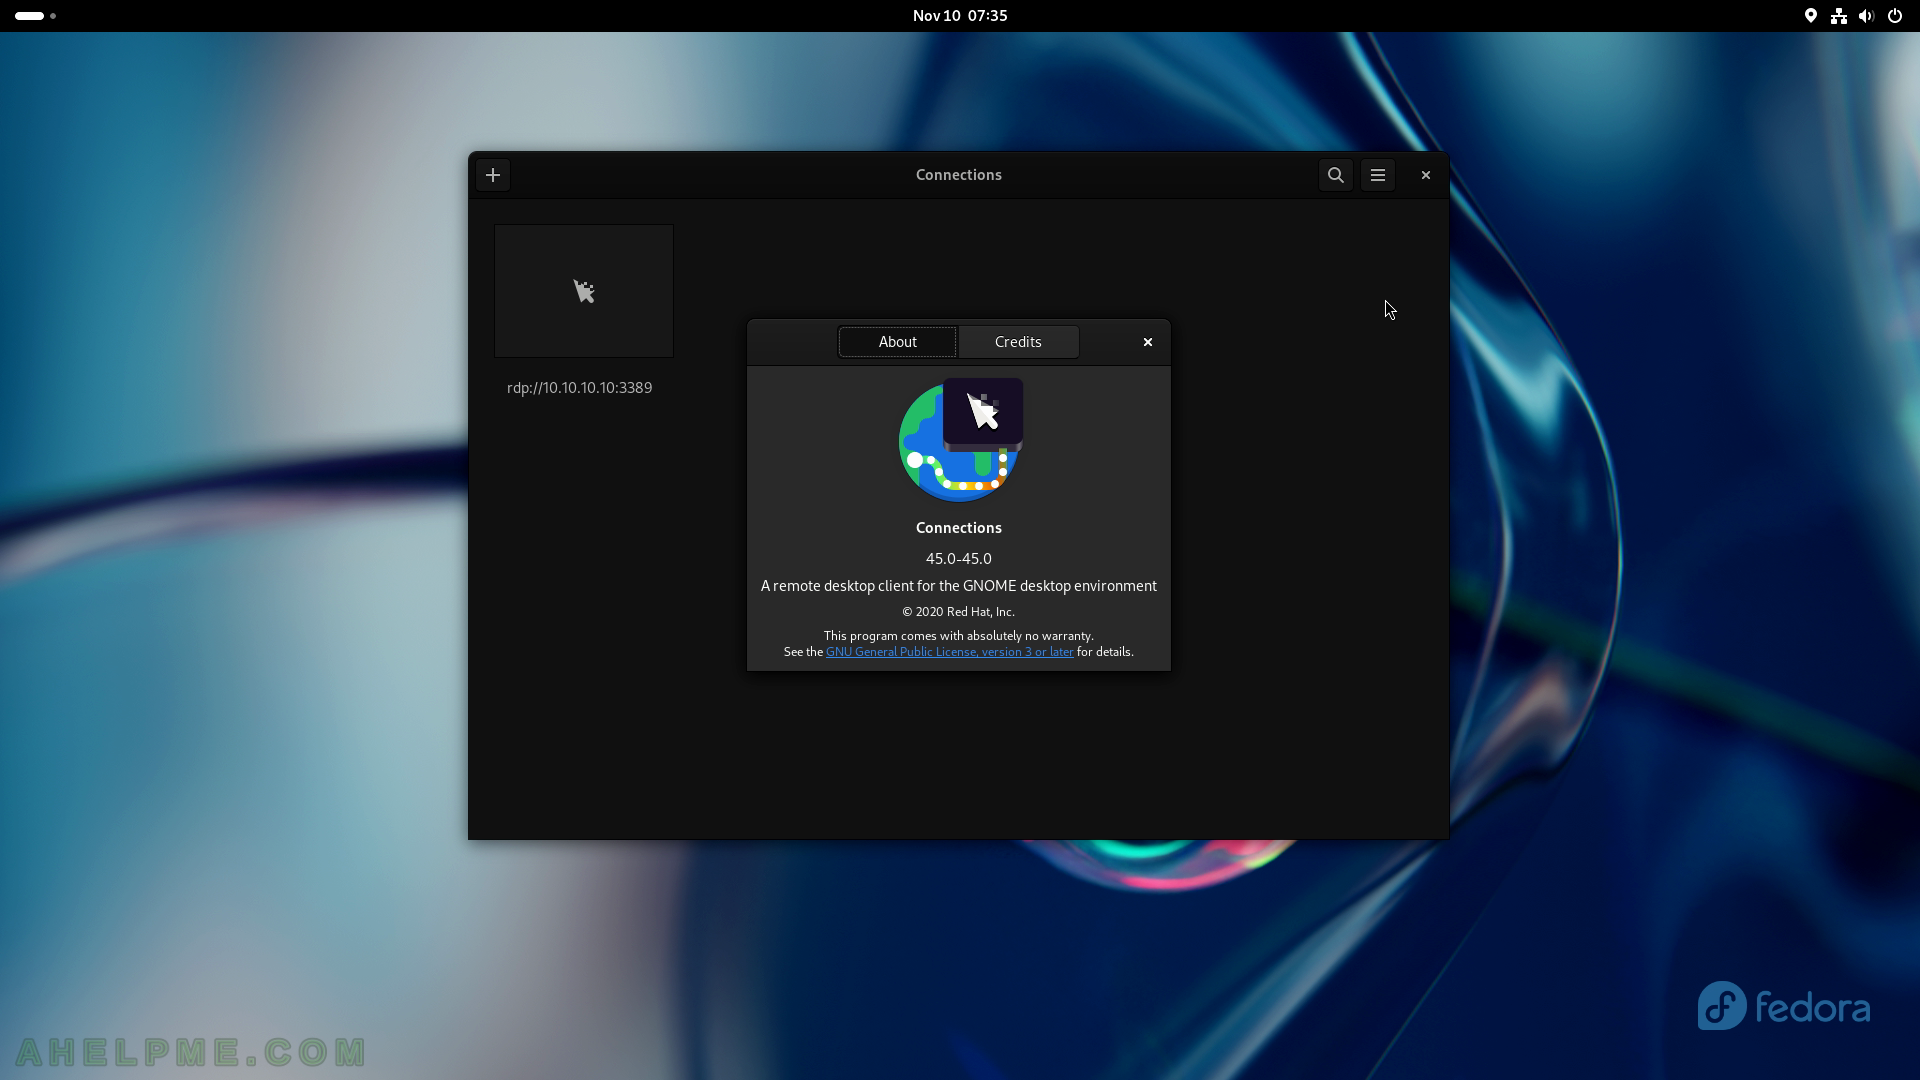Click the remote desktop client description text
Screen dimensions: 1920x1080
958,586
